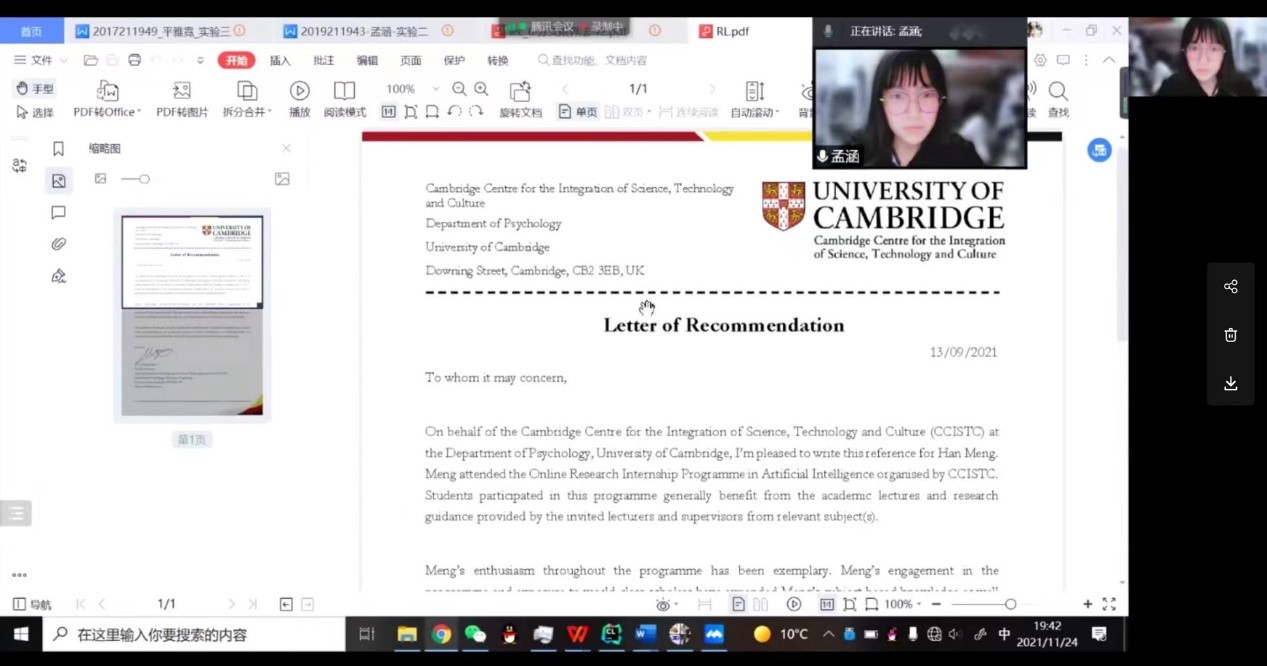Go to the 编辑 ribbon tab
Screen dimensions: 1267x666
pos(367,60)
